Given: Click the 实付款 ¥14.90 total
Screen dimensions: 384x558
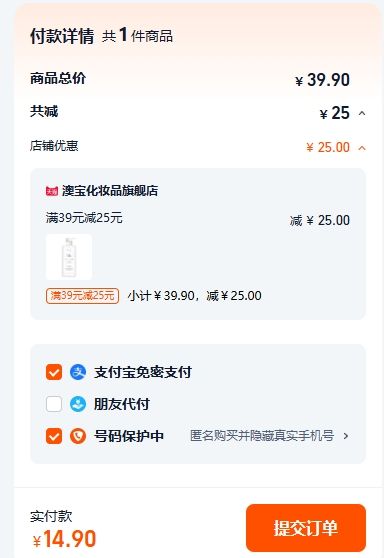Looking at the screenshot, I should 64,538.
